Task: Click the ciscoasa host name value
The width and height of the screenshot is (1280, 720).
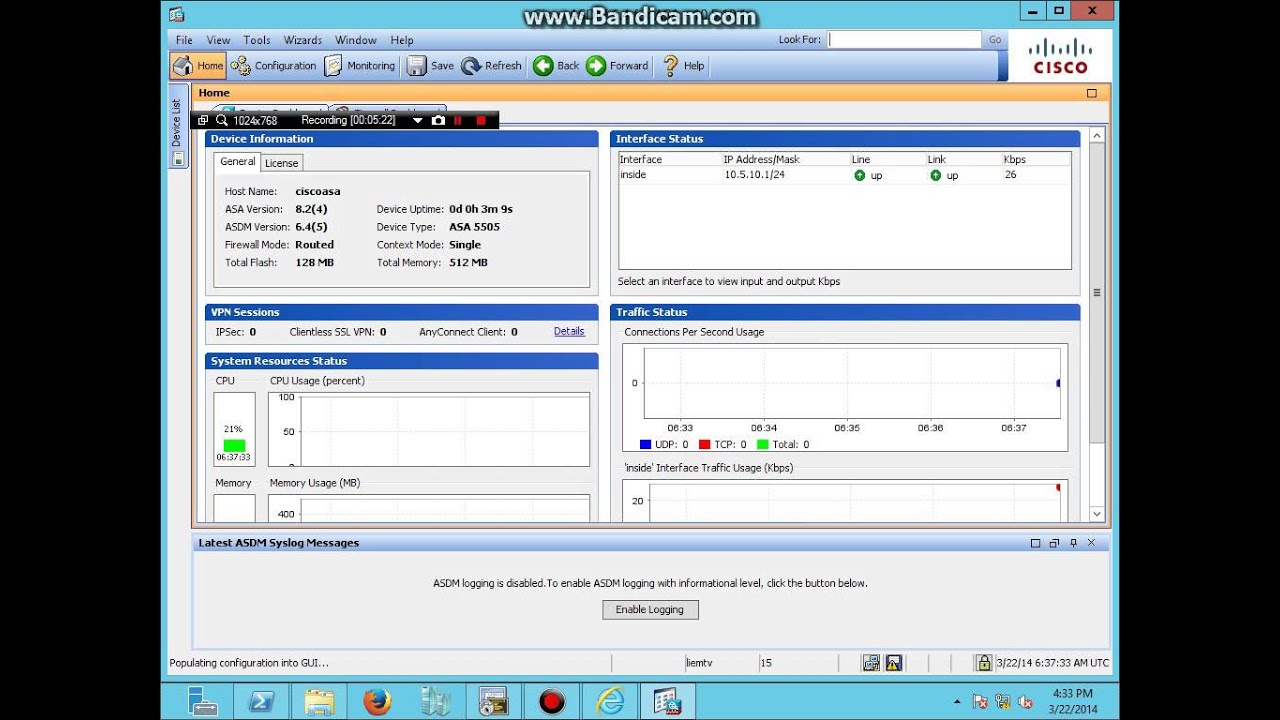Action: pyautogui.click(x=318, y=191)
